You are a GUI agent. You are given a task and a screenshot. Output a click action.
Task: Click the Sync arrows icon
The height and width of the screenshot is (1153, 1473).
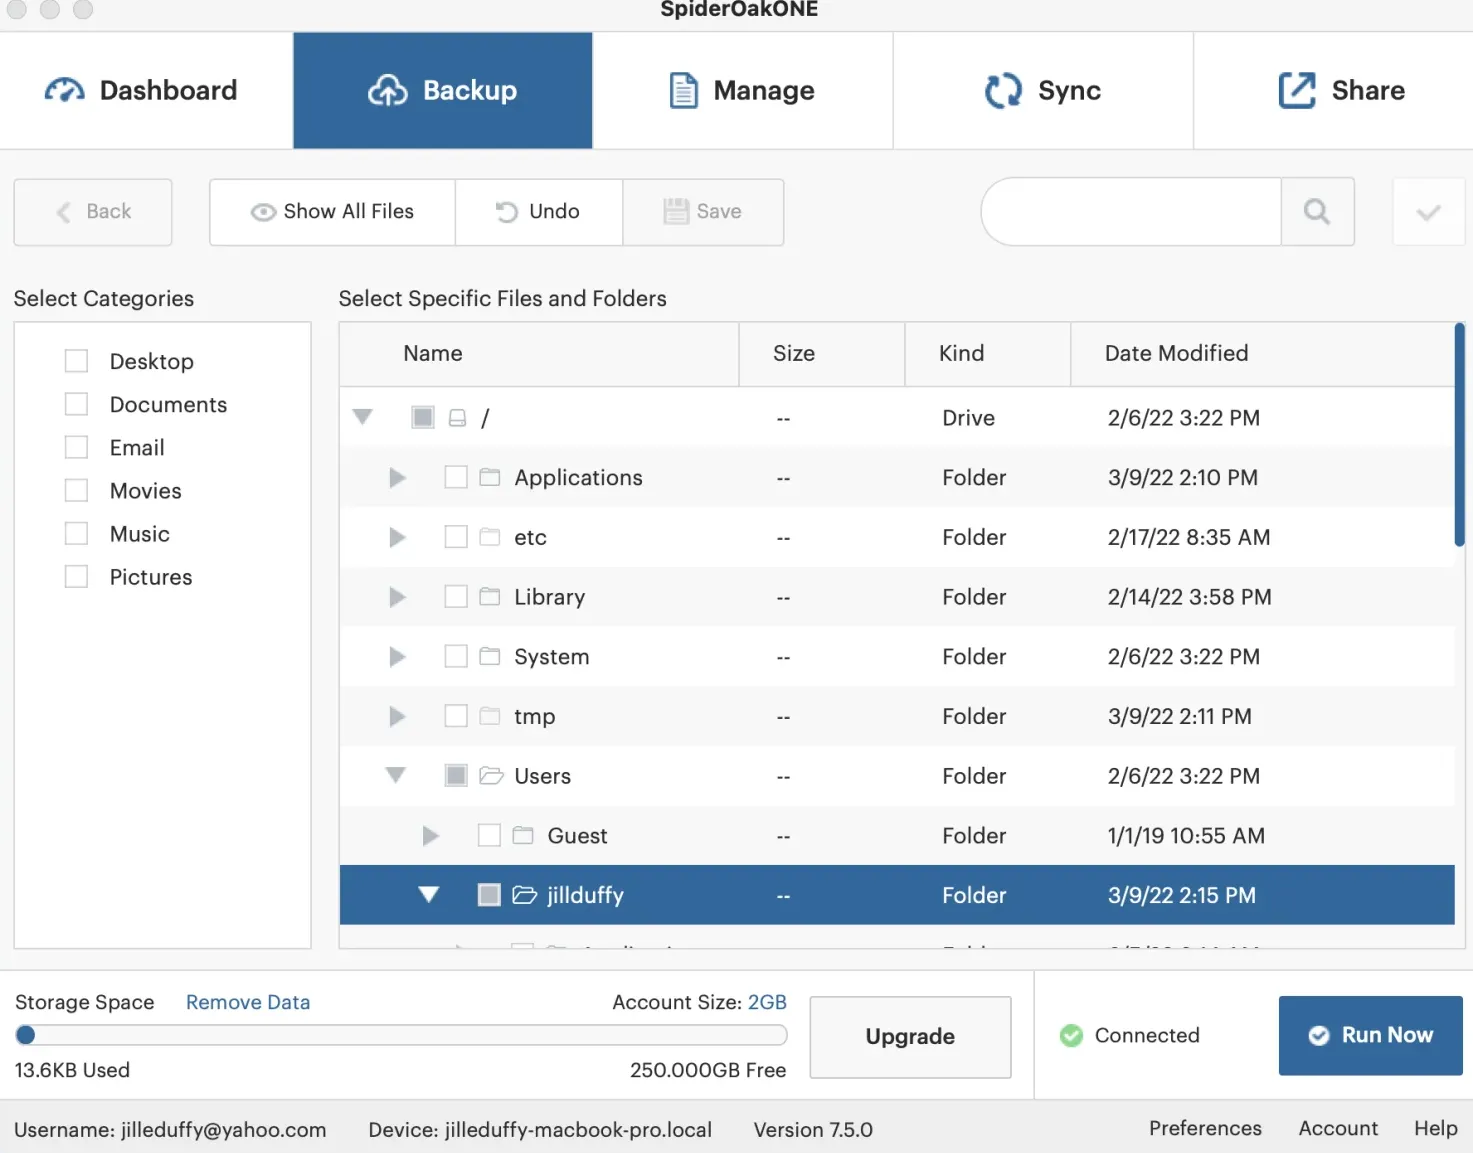pos(1003,90)
